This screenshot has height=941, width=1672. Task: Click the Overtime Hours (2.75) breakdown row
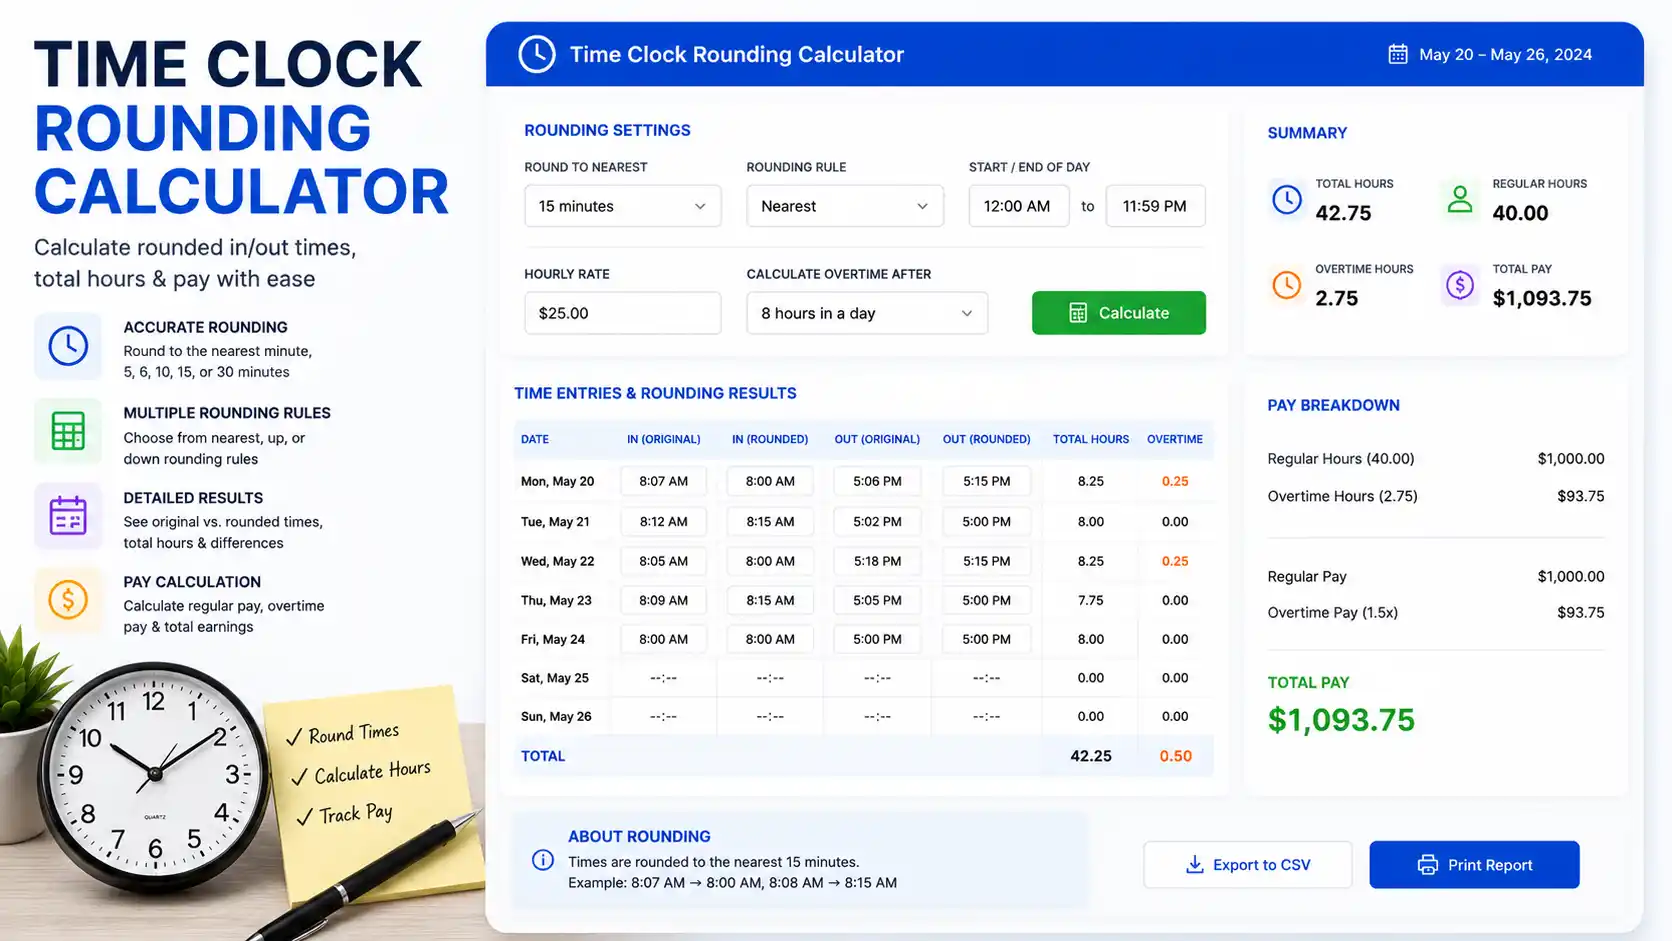1436,496
